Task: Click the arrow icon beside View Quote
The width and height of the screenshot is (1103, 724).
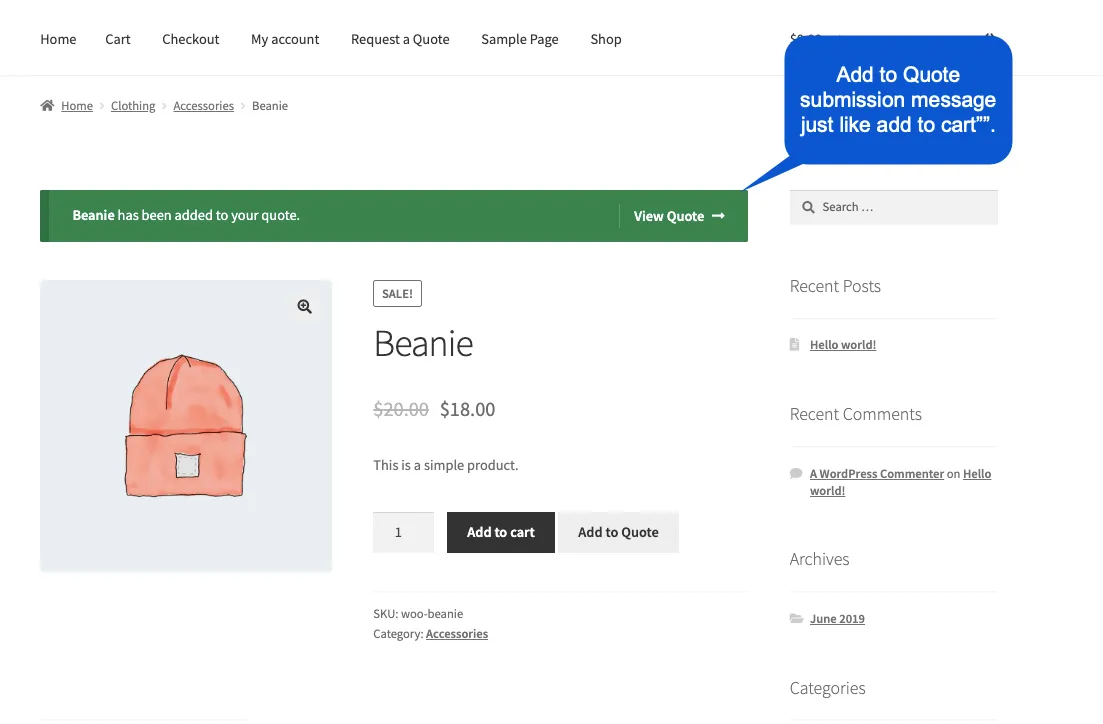Action: [717, 216]
